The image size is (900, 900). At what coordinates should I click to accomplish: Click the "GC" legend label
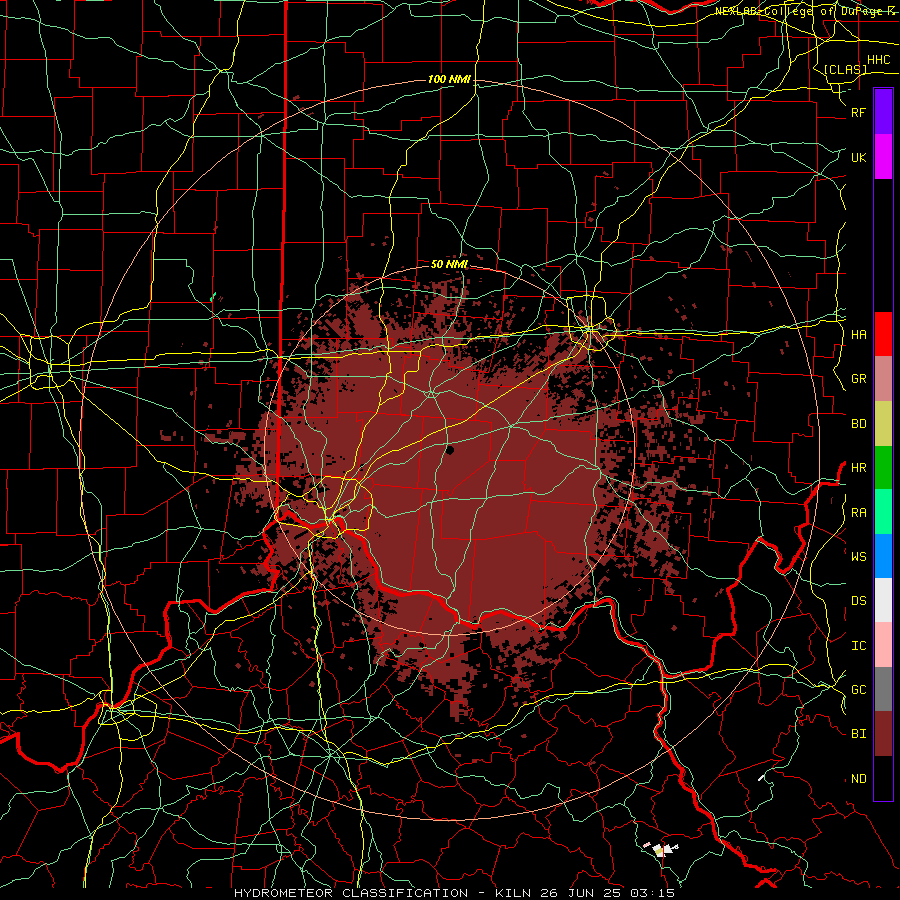858,689
